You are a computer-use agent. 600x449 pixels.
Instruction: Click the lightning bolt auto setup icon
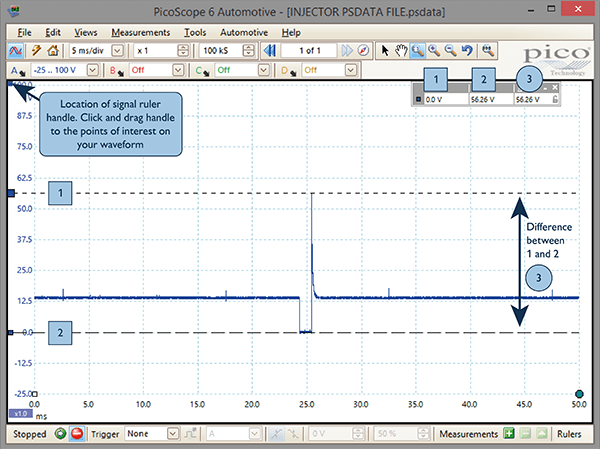(x=36, y=51)
